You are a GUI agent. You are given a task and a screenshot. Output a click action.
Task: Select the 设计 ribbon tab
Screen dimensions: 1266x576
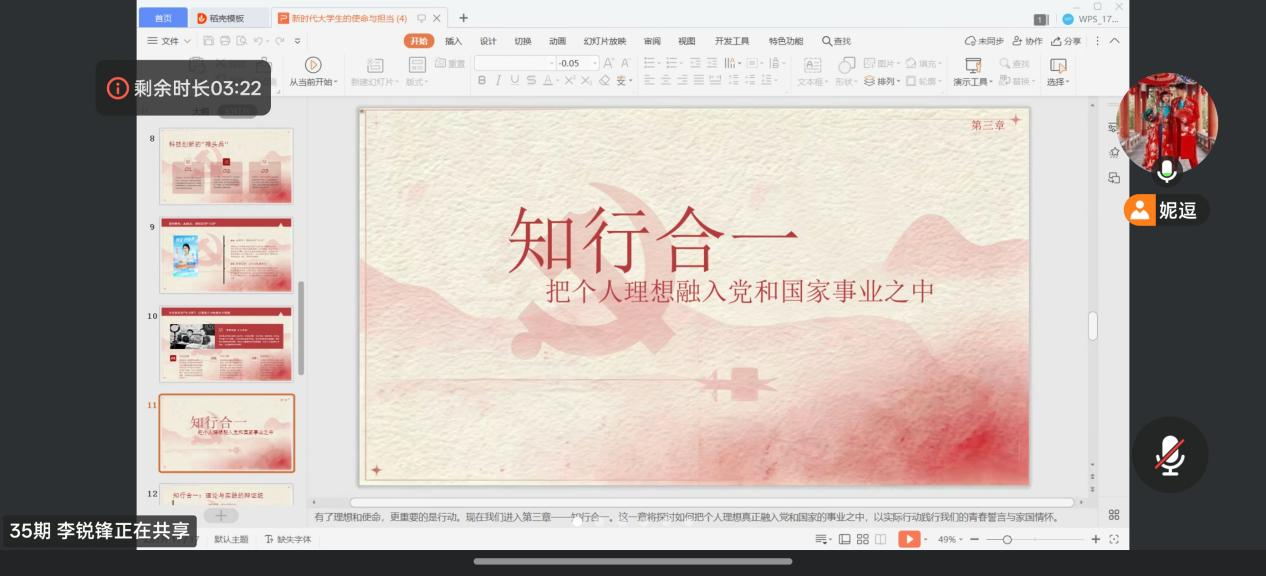coord(488,41)
